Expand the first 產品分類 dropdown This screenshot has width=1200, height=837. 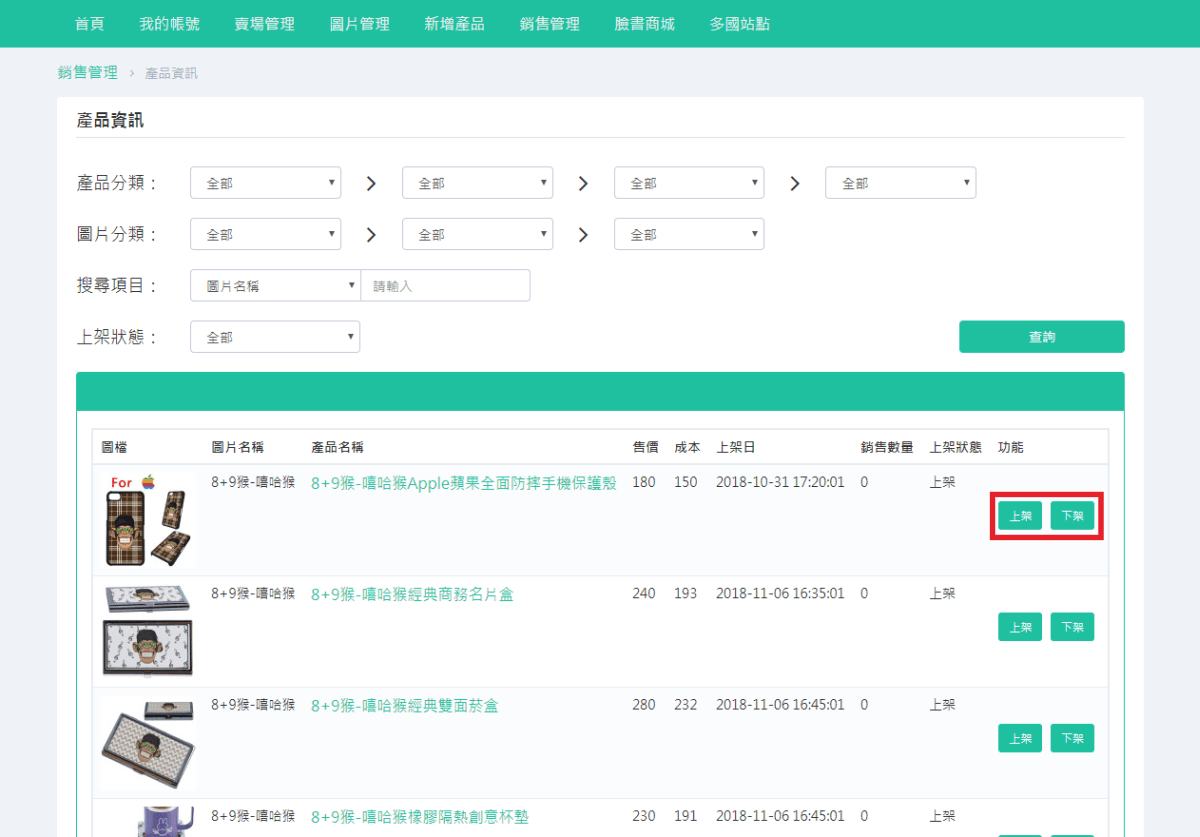265,183
